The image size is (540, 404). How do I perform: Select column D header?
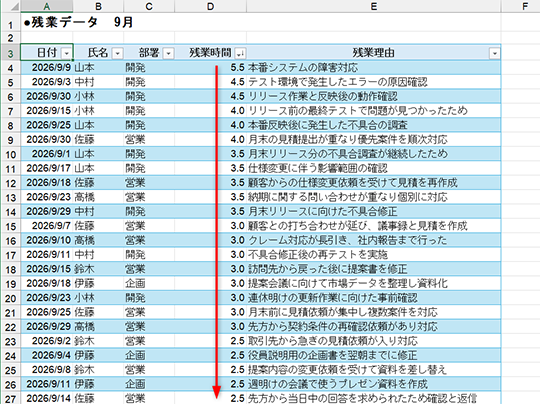(x=210, y=6)
